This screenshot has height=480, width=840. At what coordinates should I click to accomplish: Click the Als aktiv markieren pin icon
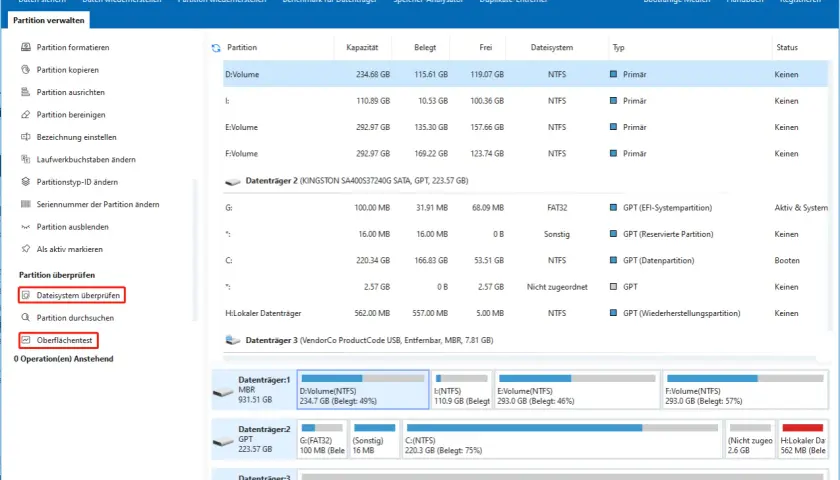(x=26, y=249)
